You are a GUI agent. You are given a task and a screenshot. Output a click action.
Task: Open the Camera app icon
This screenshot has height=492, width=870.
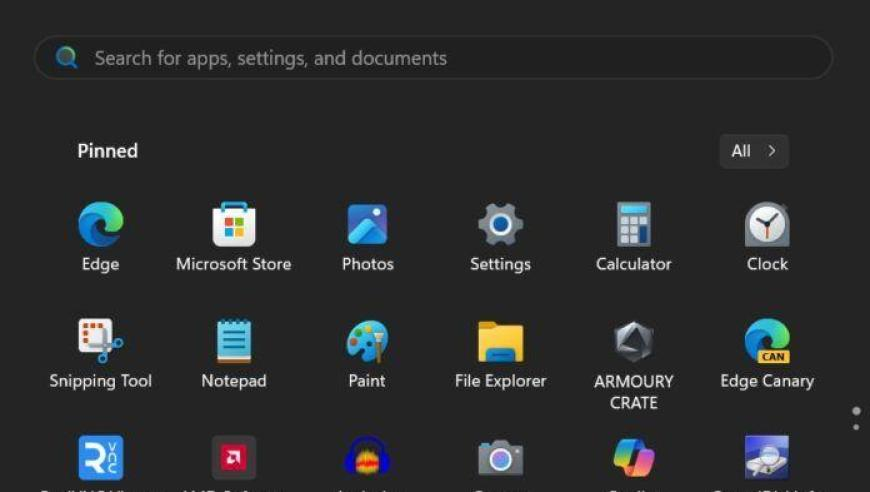(500, 458)
